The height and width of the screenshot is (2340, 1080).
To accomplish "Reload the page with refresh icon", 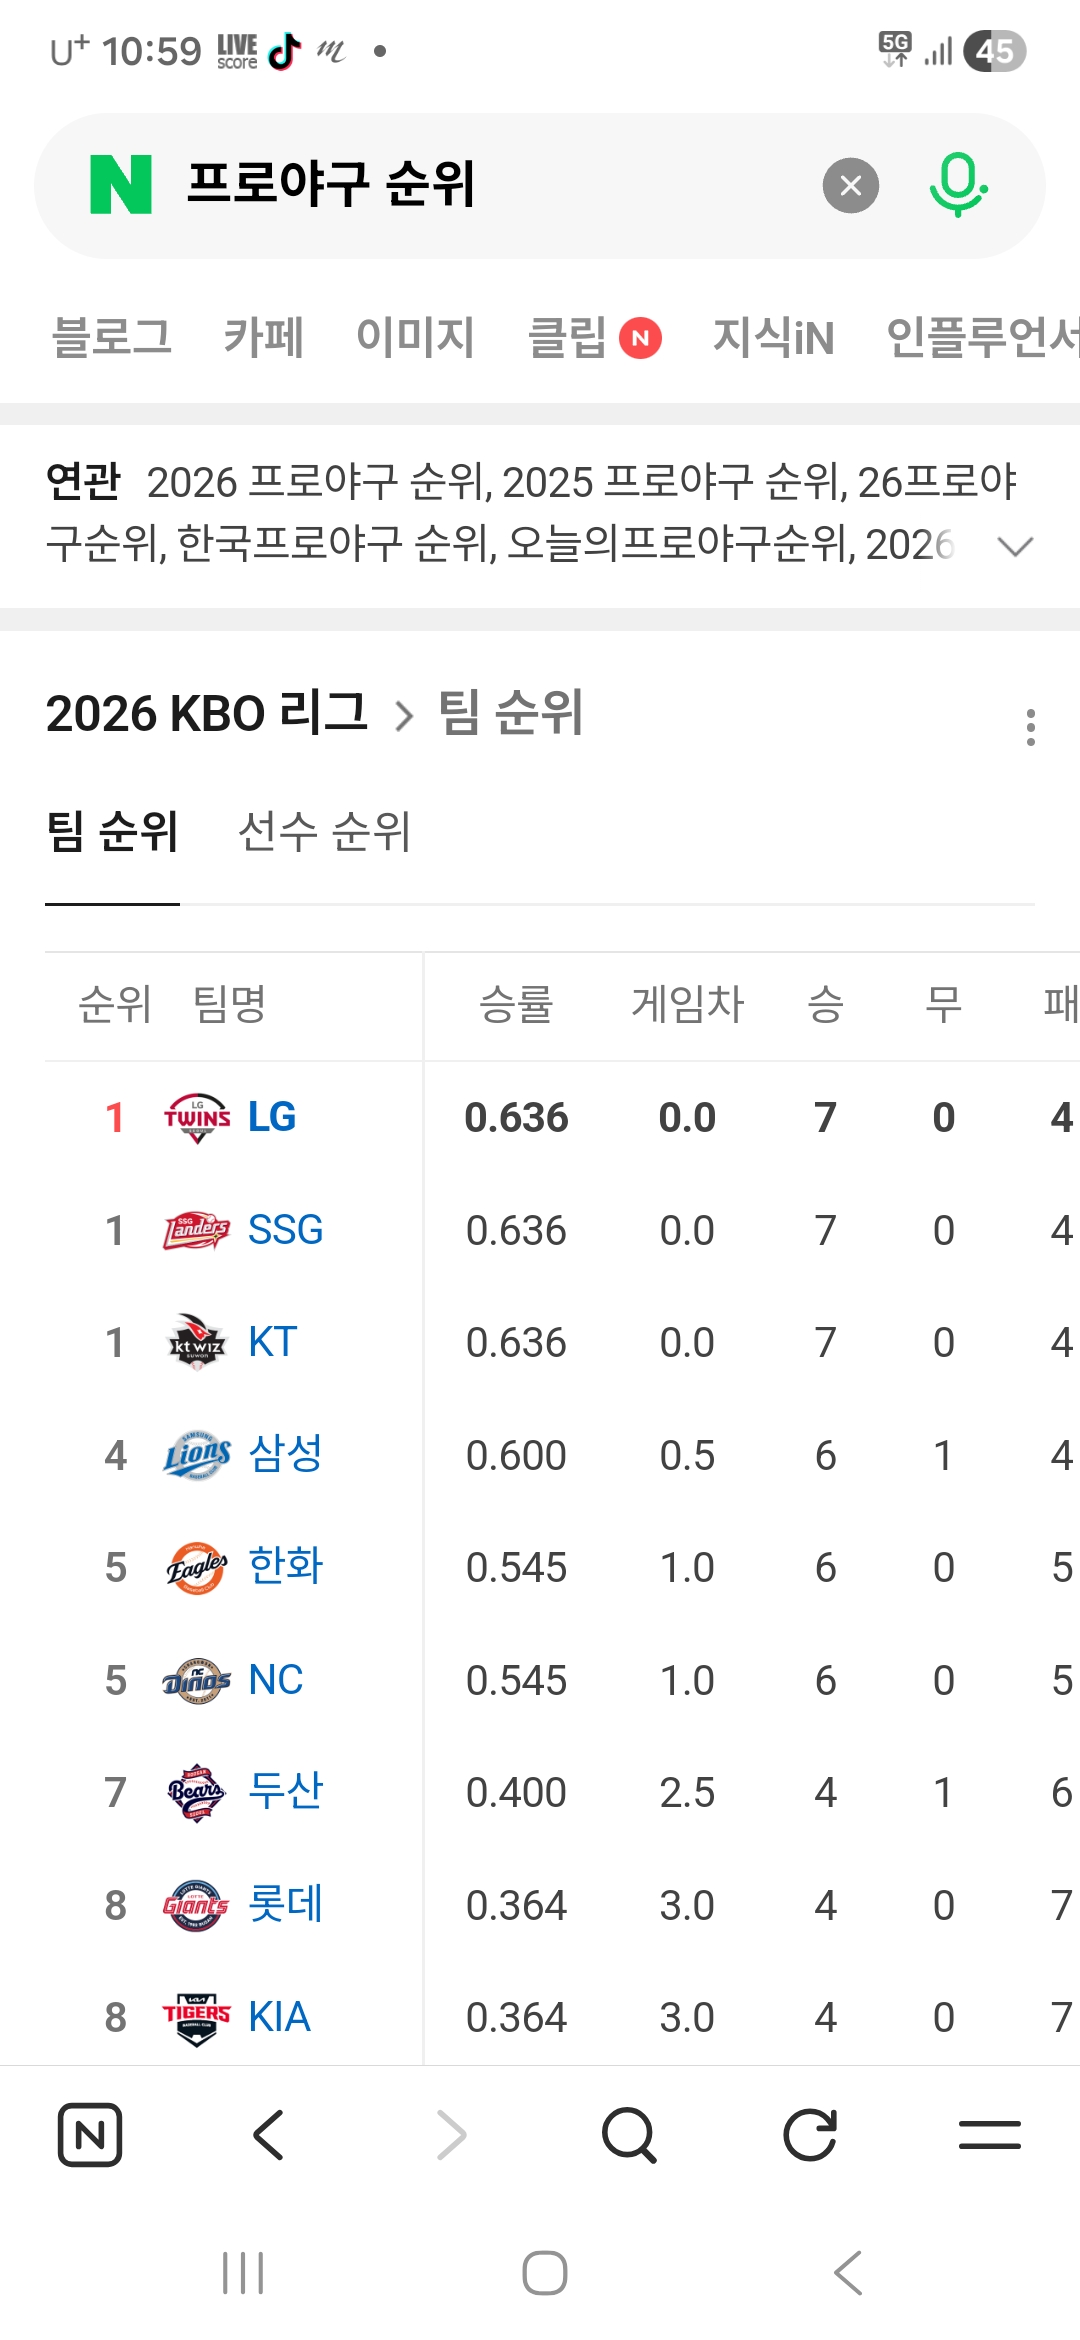I will [809, 2135].
